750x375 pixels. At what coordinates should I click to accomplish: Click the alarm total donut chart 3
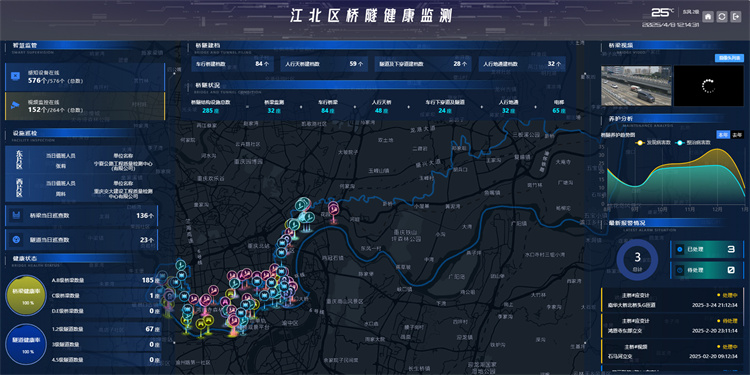click(637, 259)
